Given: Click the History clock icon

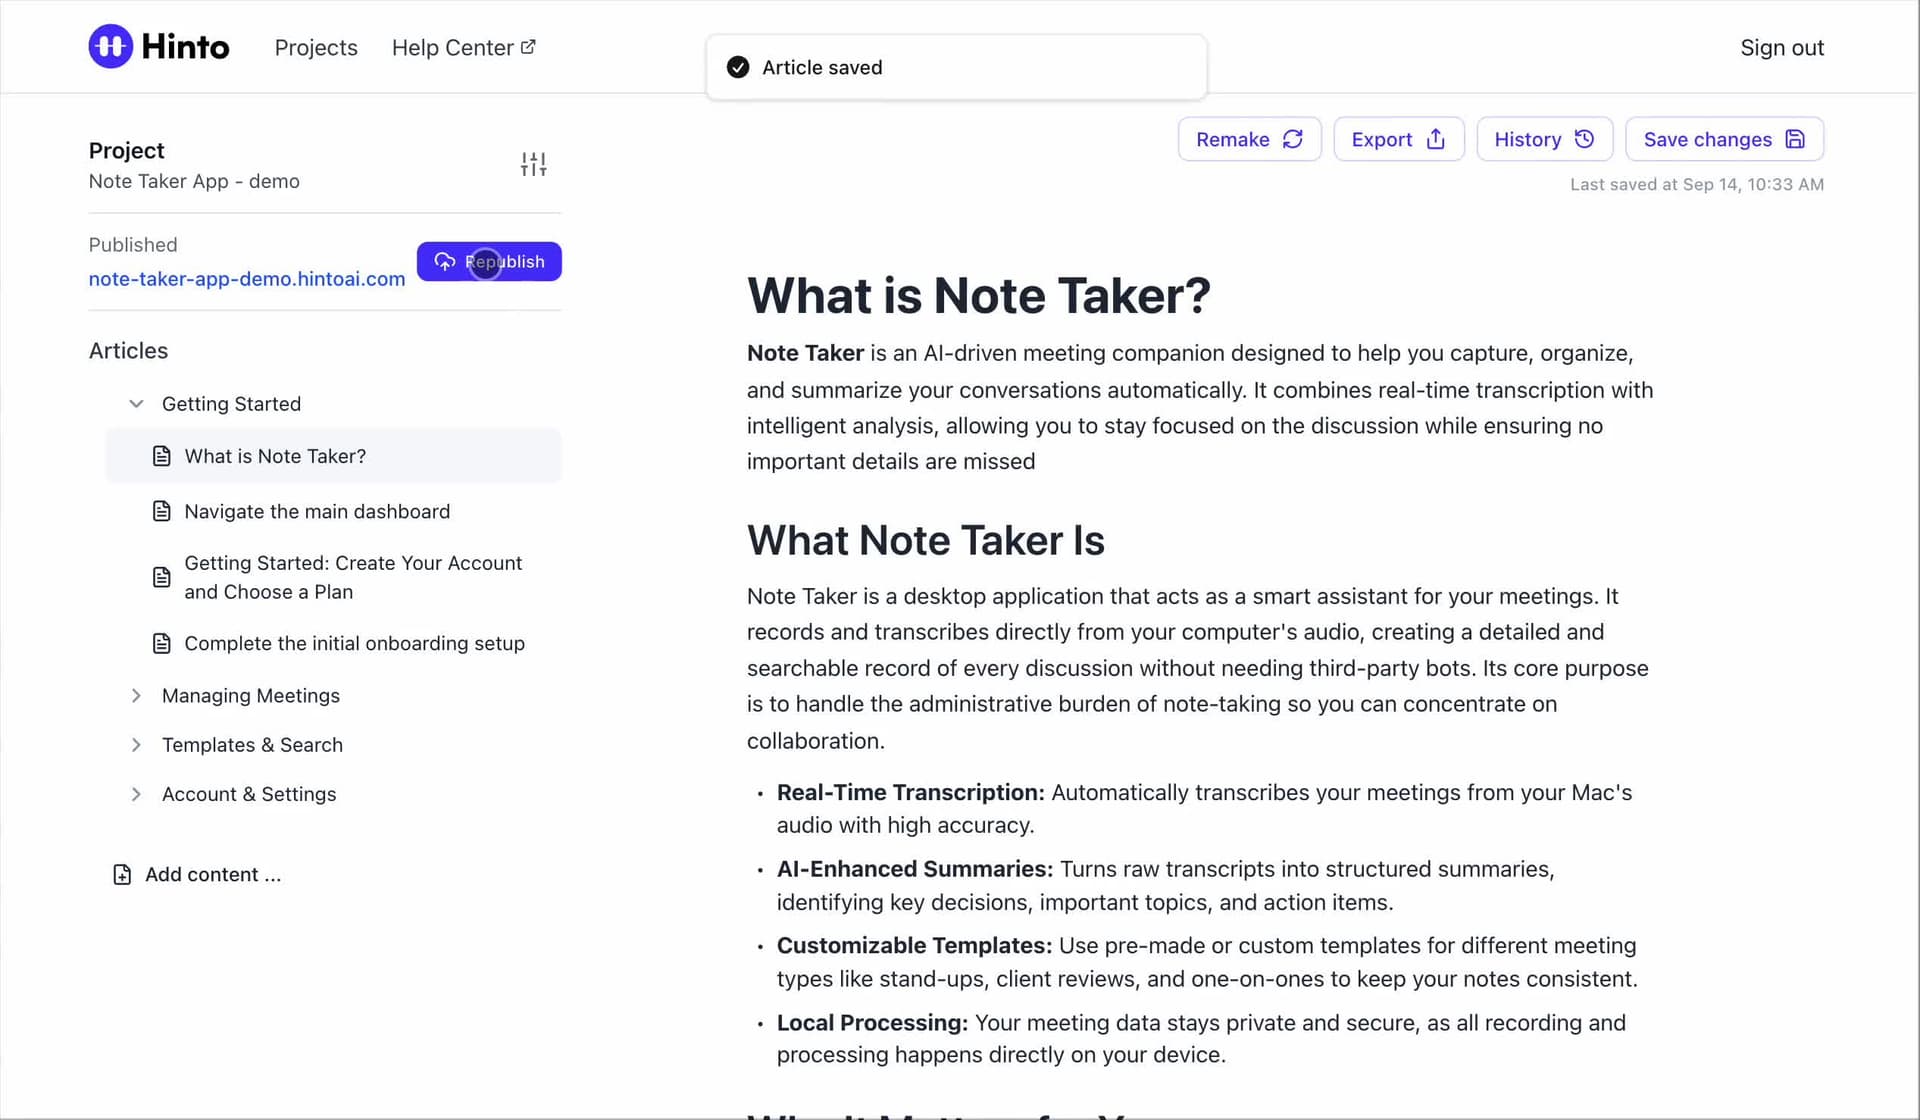Looking at the screenshot, I should (x=1584, y=139).
